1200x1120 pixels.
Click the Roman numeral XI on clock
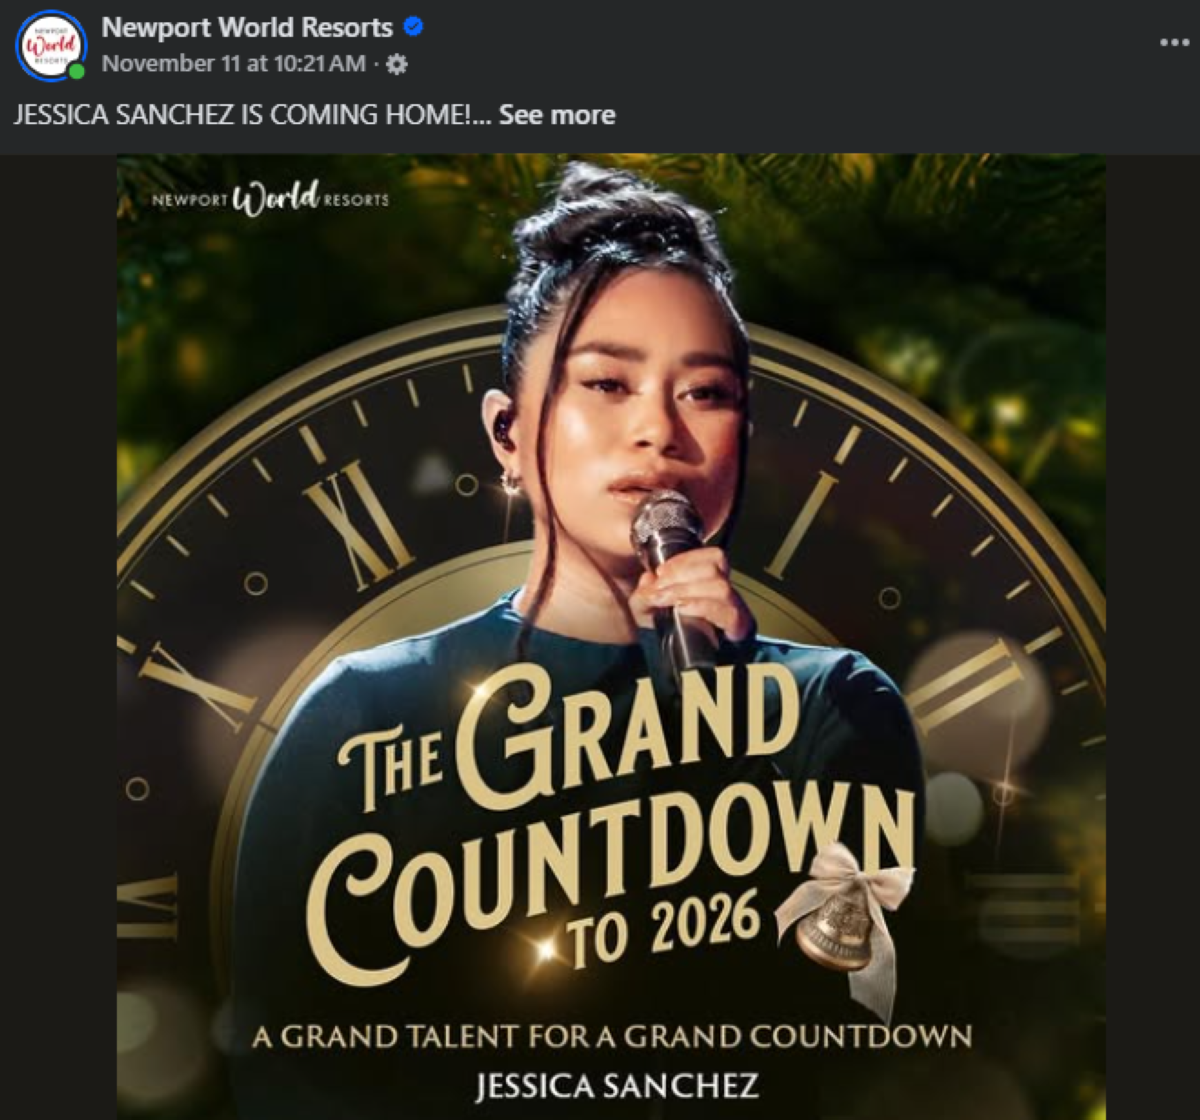point(357,522)
